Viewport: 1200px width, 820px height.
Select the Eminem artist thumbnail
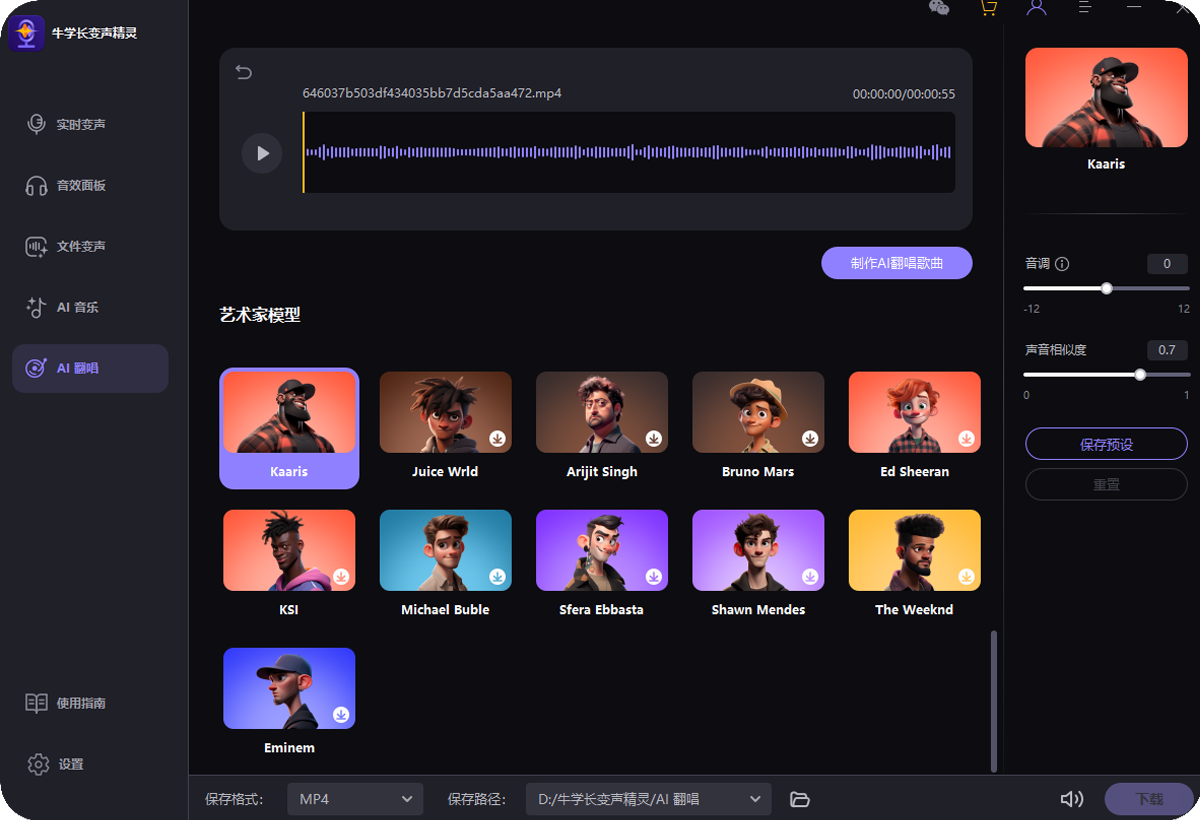tap(289, 688)
